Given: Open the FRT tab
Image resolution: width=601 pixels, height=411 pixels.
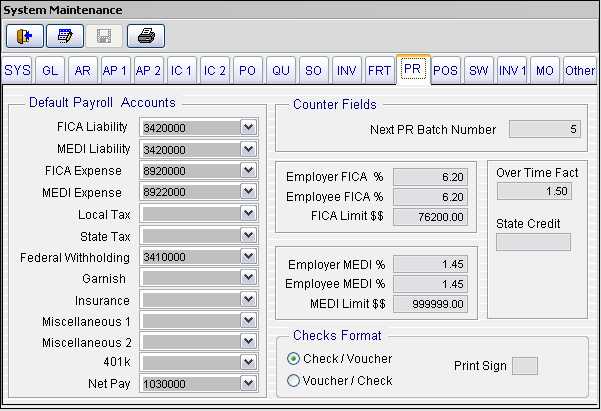Looking at the screenshot, I should [379, 71].
